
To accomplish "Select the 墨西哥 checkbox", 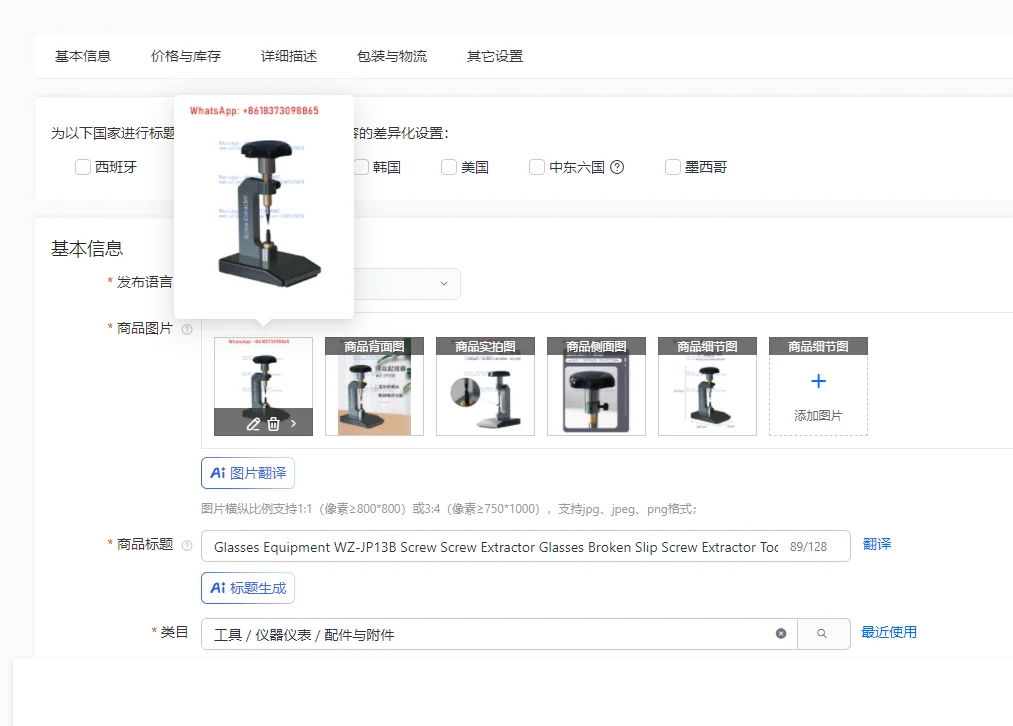I will pyautogui.click(x=673, y=167).
